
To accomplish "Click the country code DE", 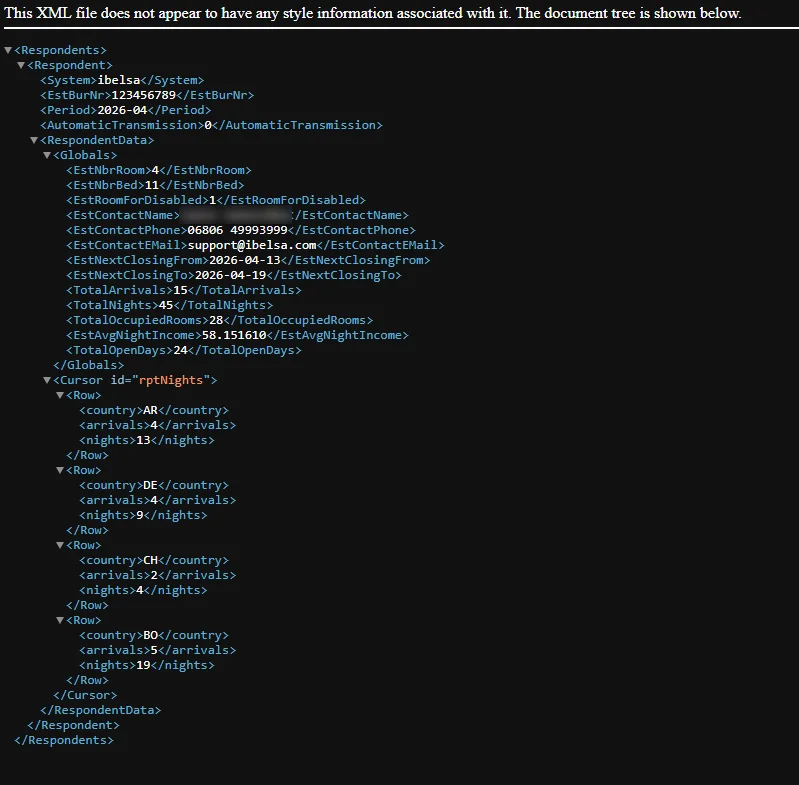I will click(x=150, y=485).
